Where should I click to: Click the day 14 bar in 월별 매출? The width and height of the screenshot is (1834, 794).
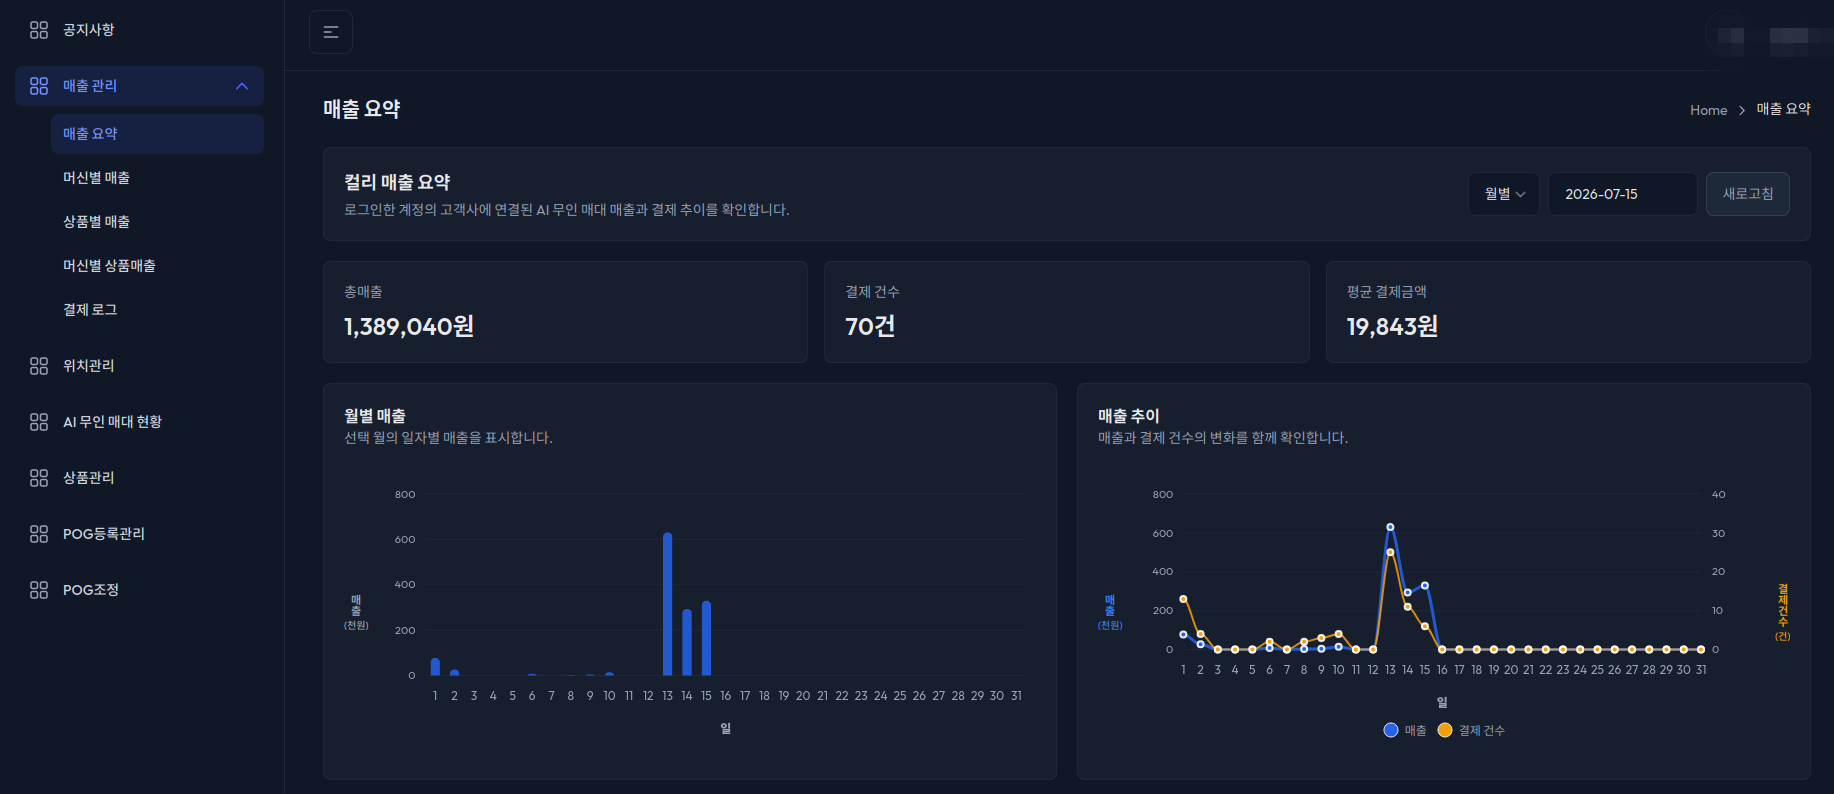687,642
